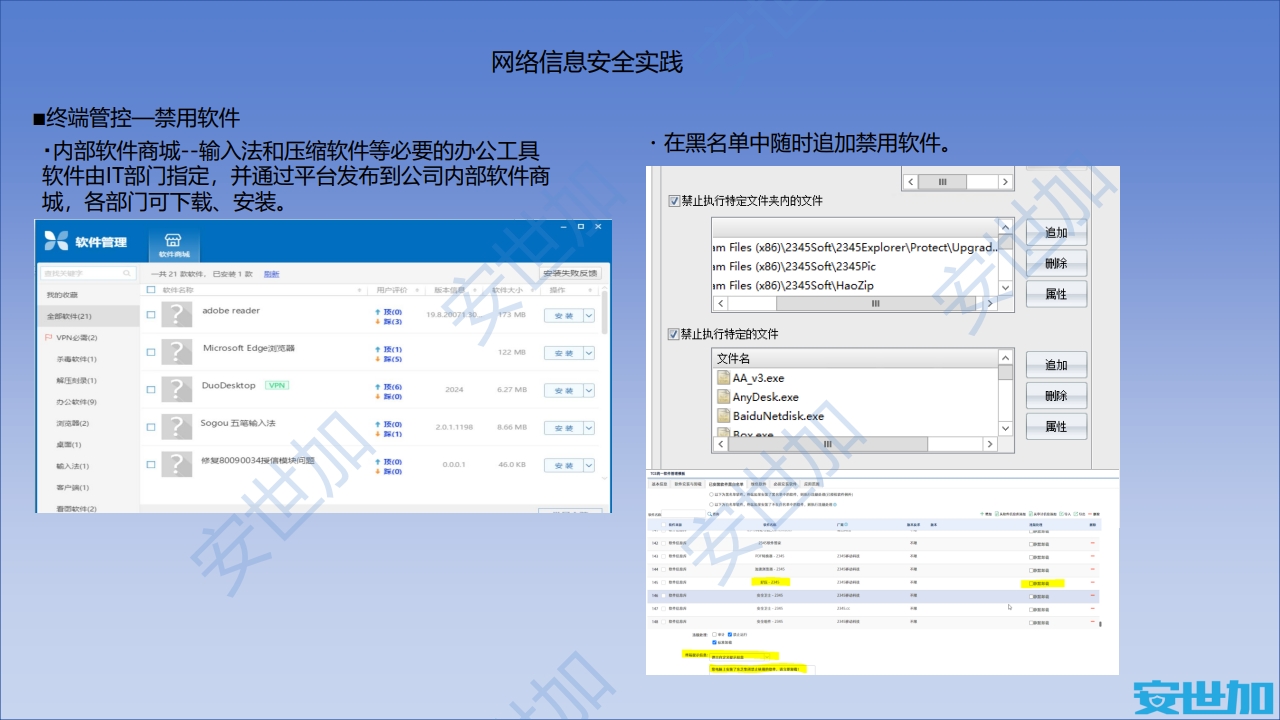
Task: Click the Sogou 五笔输入法 placeholder icon
Action: (177, 427)
